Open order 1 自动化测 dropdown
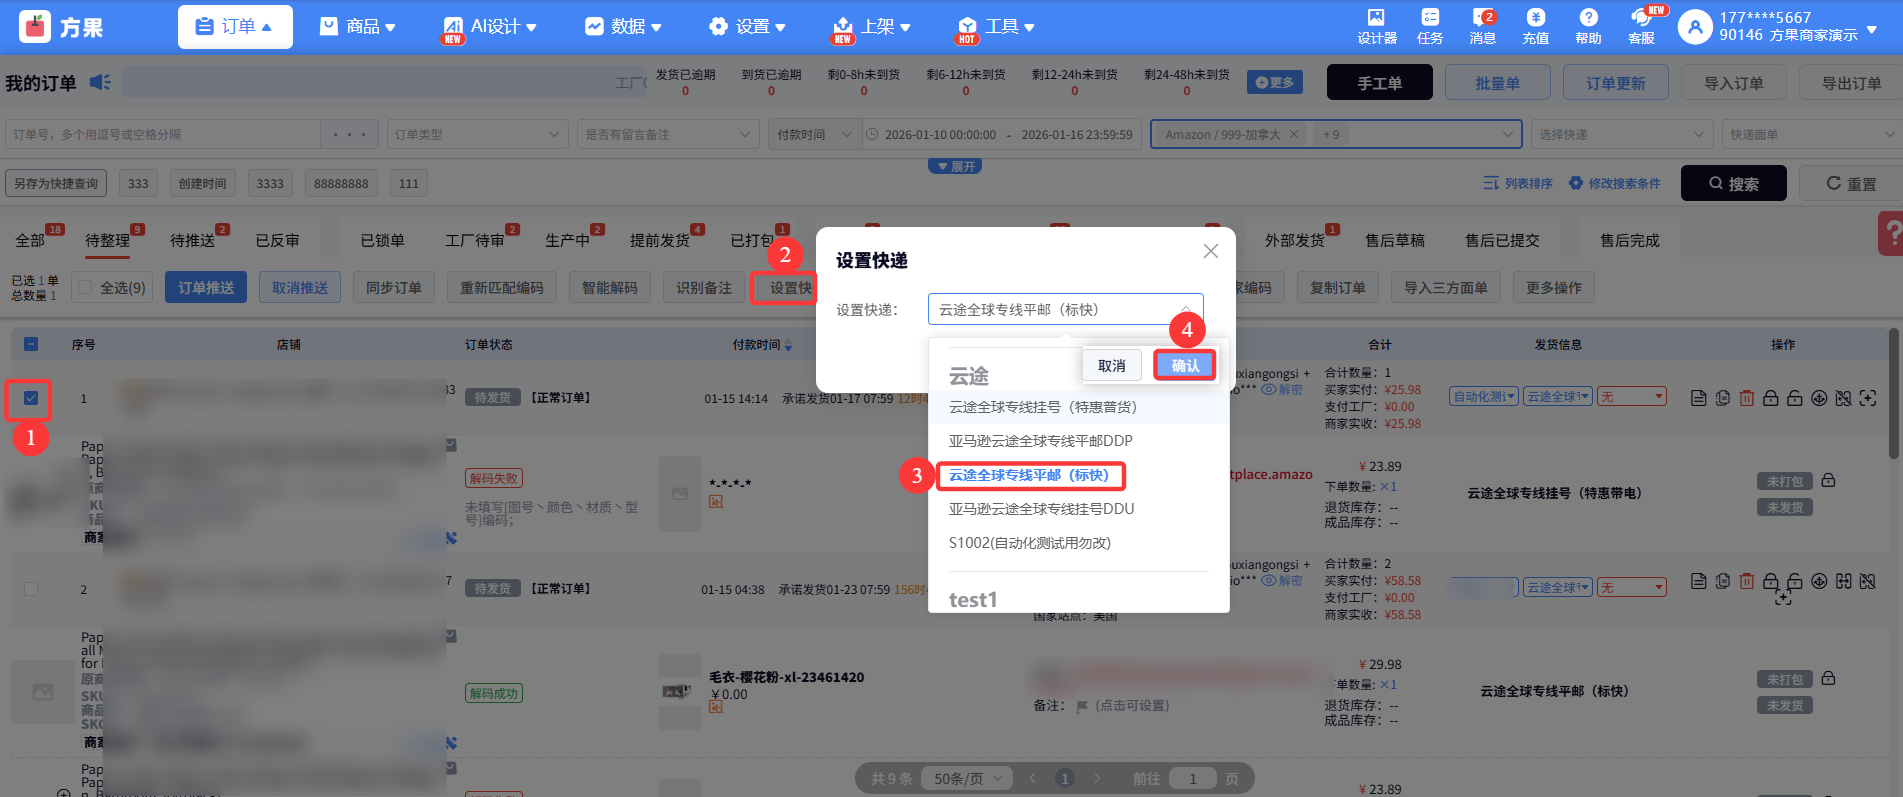This screenshot has height=797, width=1903. pos(1484,397)
